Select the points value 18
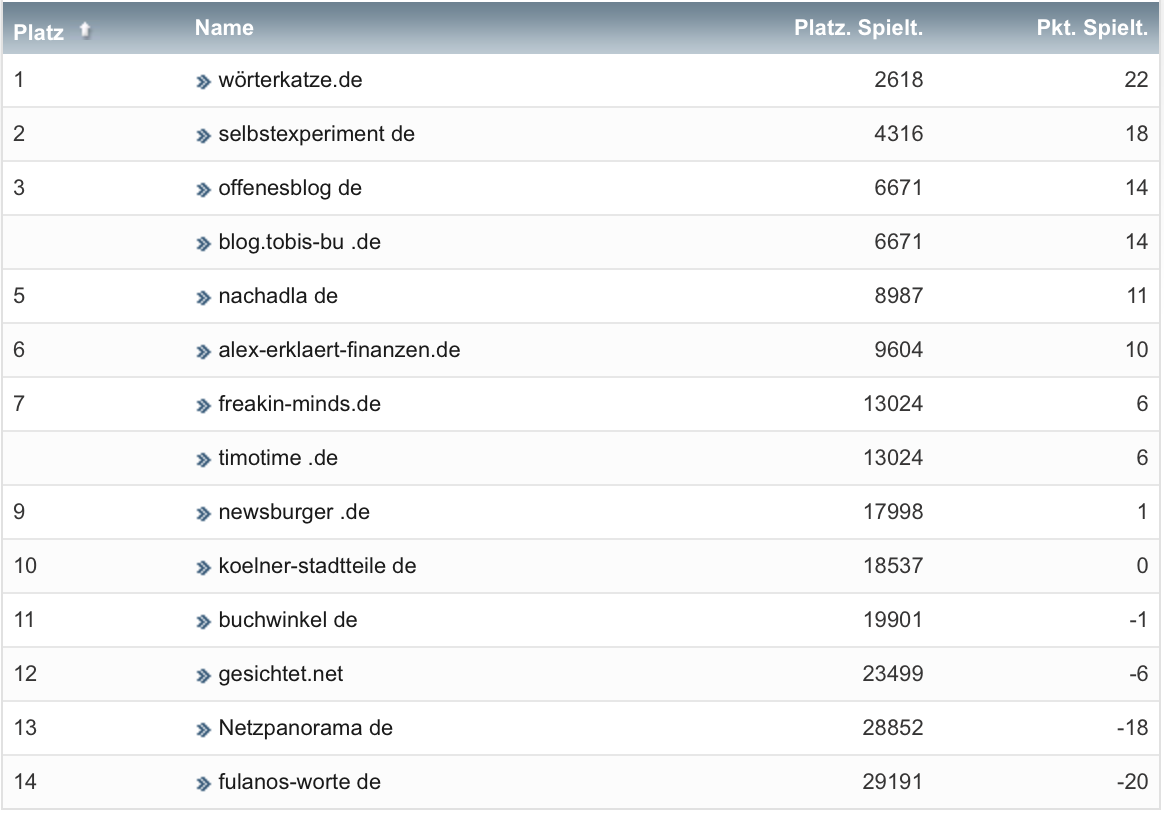Screen dimensions: 1164x814 pyautogui.click(x=1137, y=134)
